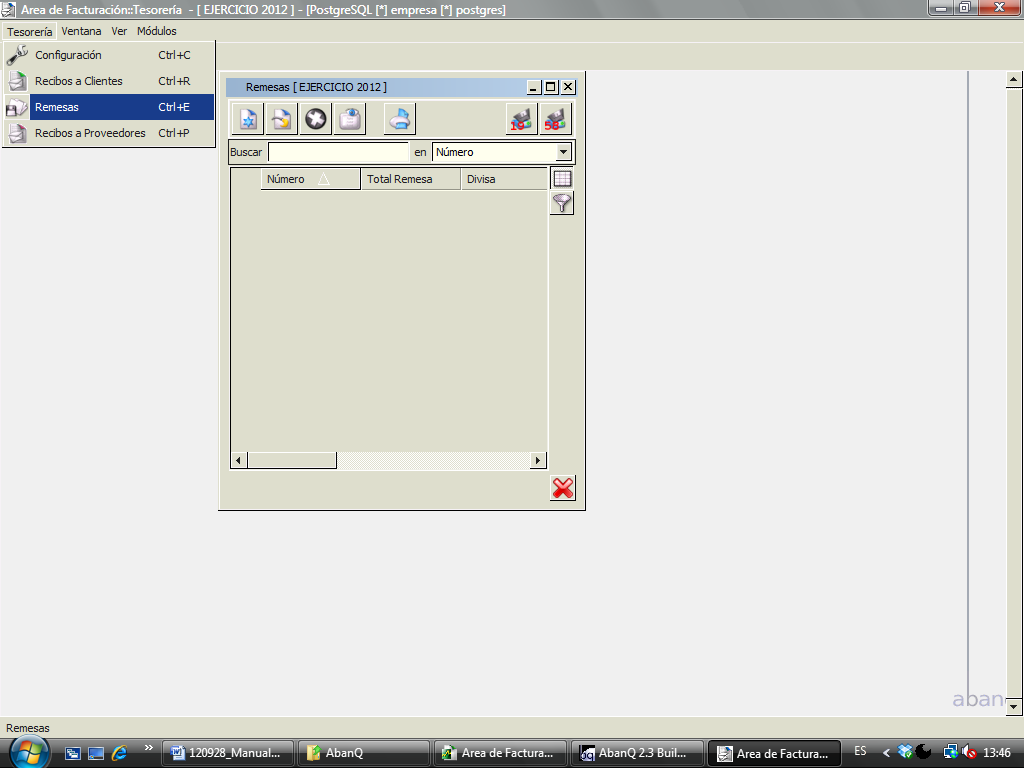The width and height of the screenshot is (1024, 768).
Task: Open the Número search field dropdown
Action: point(563,152)
